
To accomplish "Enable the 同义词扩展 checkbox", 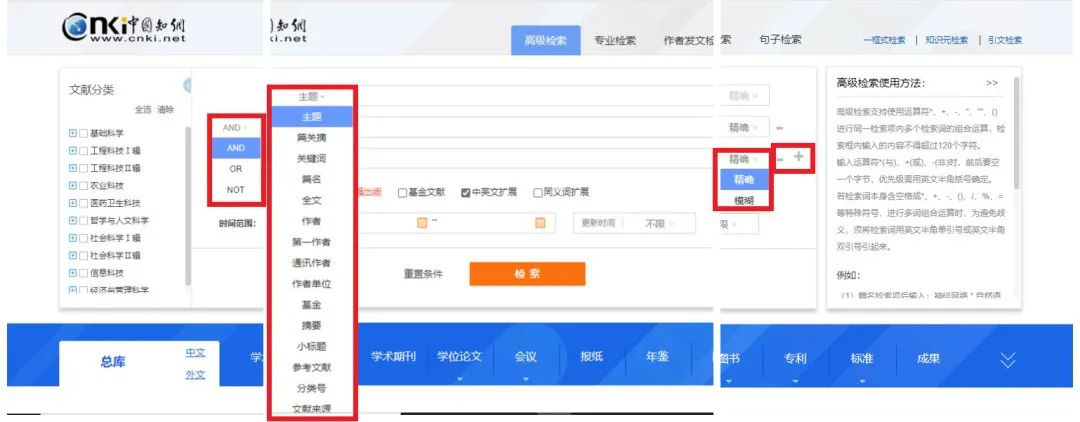I will coord(538,193).
